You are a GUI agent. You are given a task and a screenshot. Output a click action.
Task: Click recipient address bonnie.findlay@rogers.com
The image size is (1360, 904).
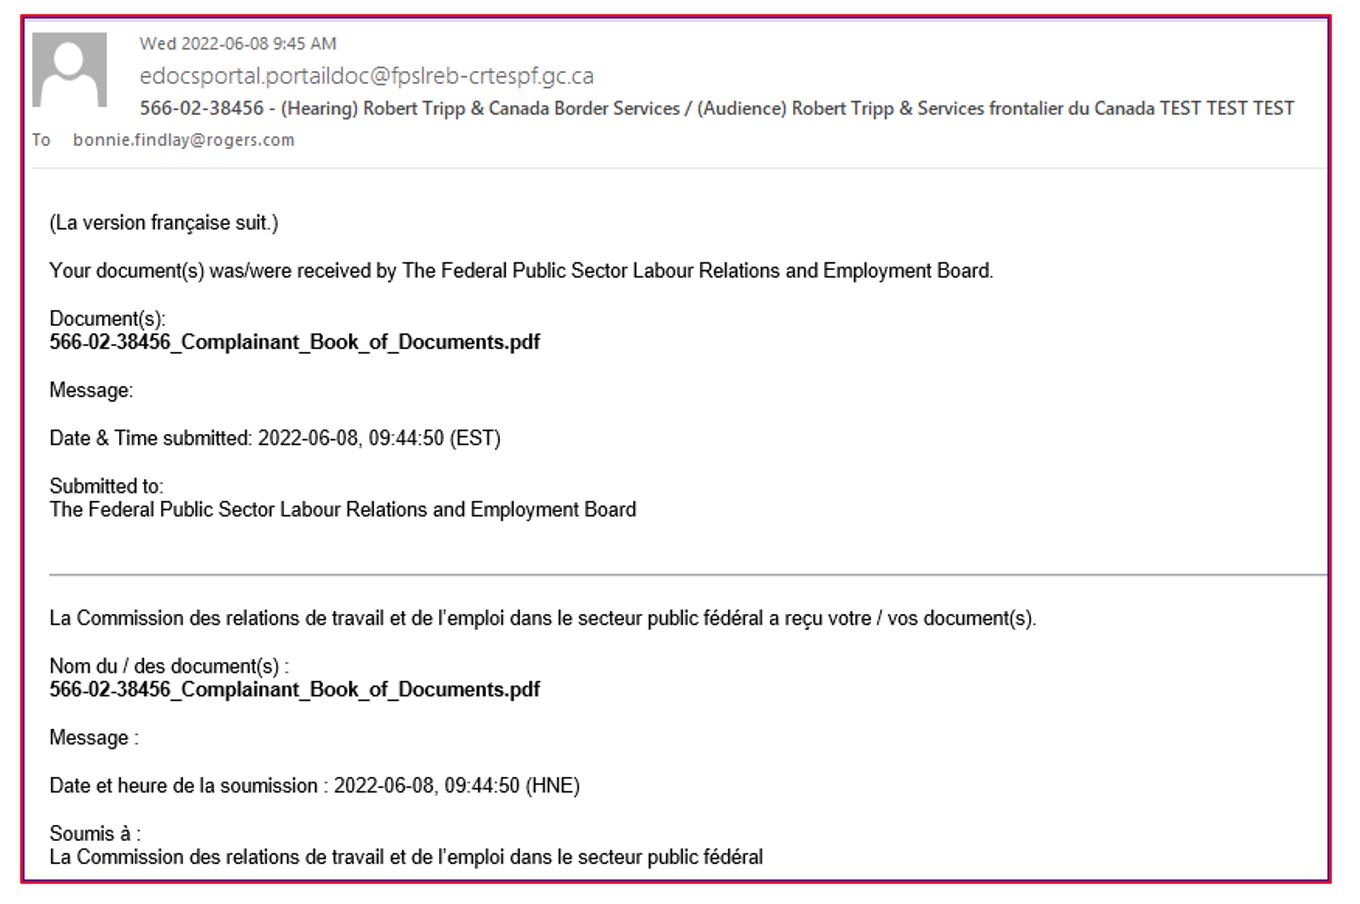click(181, 140)
